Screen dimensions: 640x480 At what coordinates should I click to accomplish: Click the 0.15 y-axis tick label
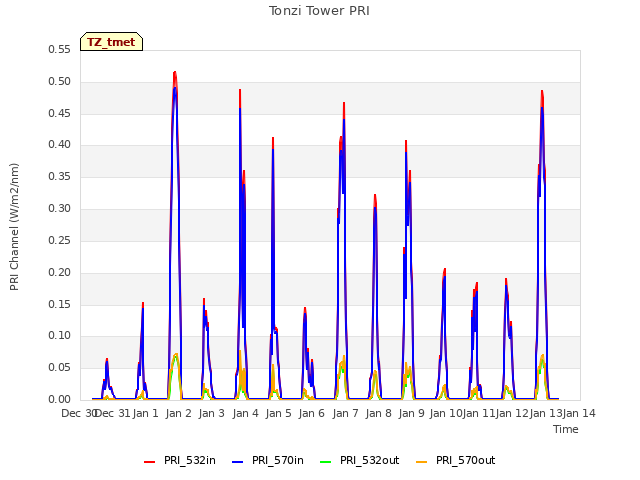point(59,304)
